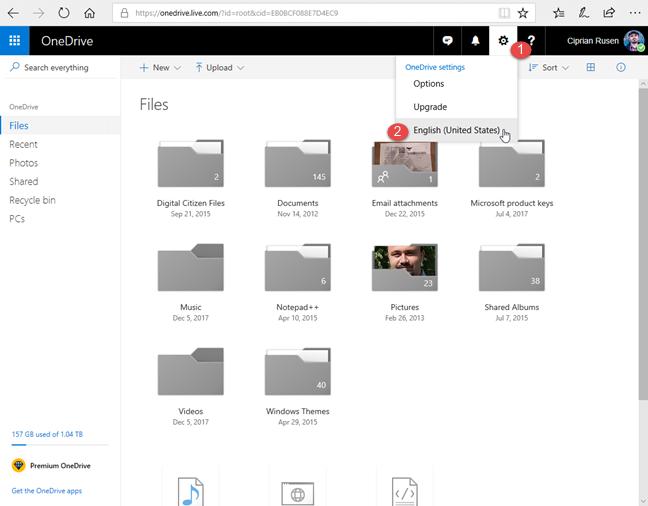The width and height of the screenshot is (648, 506).
Task: Open the Windows Themes folder
Action: pos(298,372)
